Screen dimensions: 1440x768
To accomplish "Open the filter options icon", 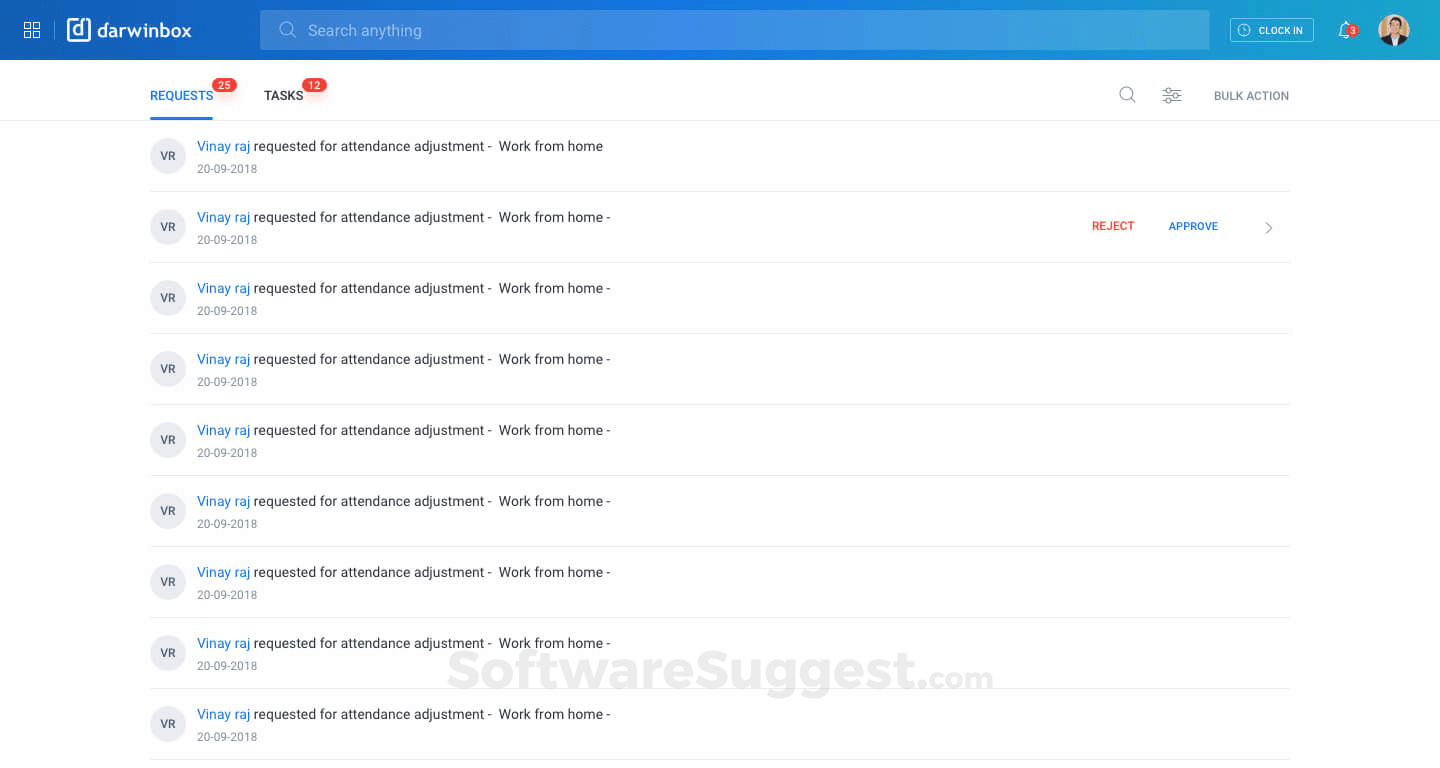I will click(1171, 94).
